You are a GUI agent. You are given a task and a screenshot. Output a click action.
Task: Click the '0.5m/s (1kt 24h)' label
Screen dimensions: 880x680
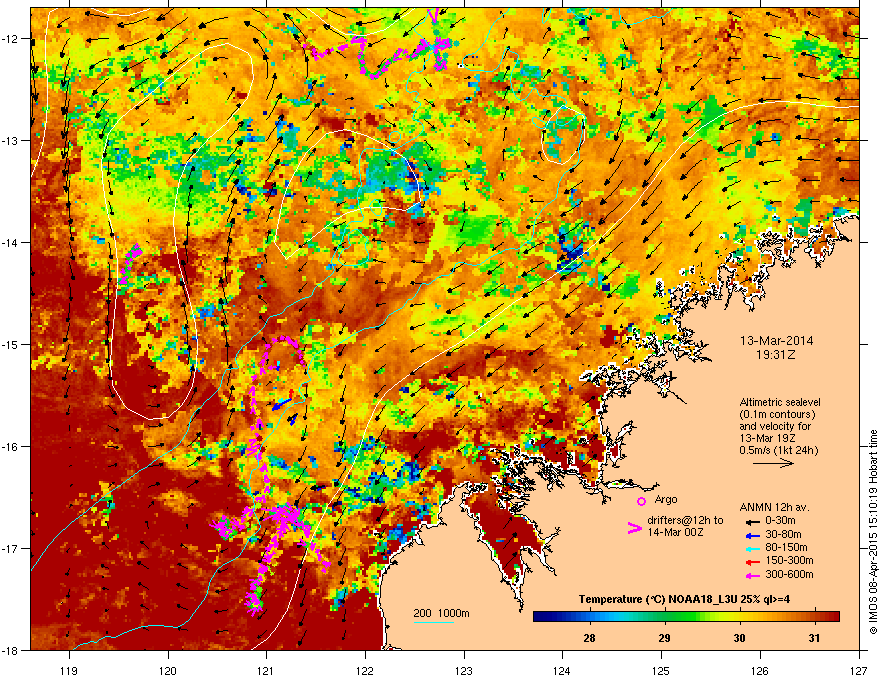point(778,450)
